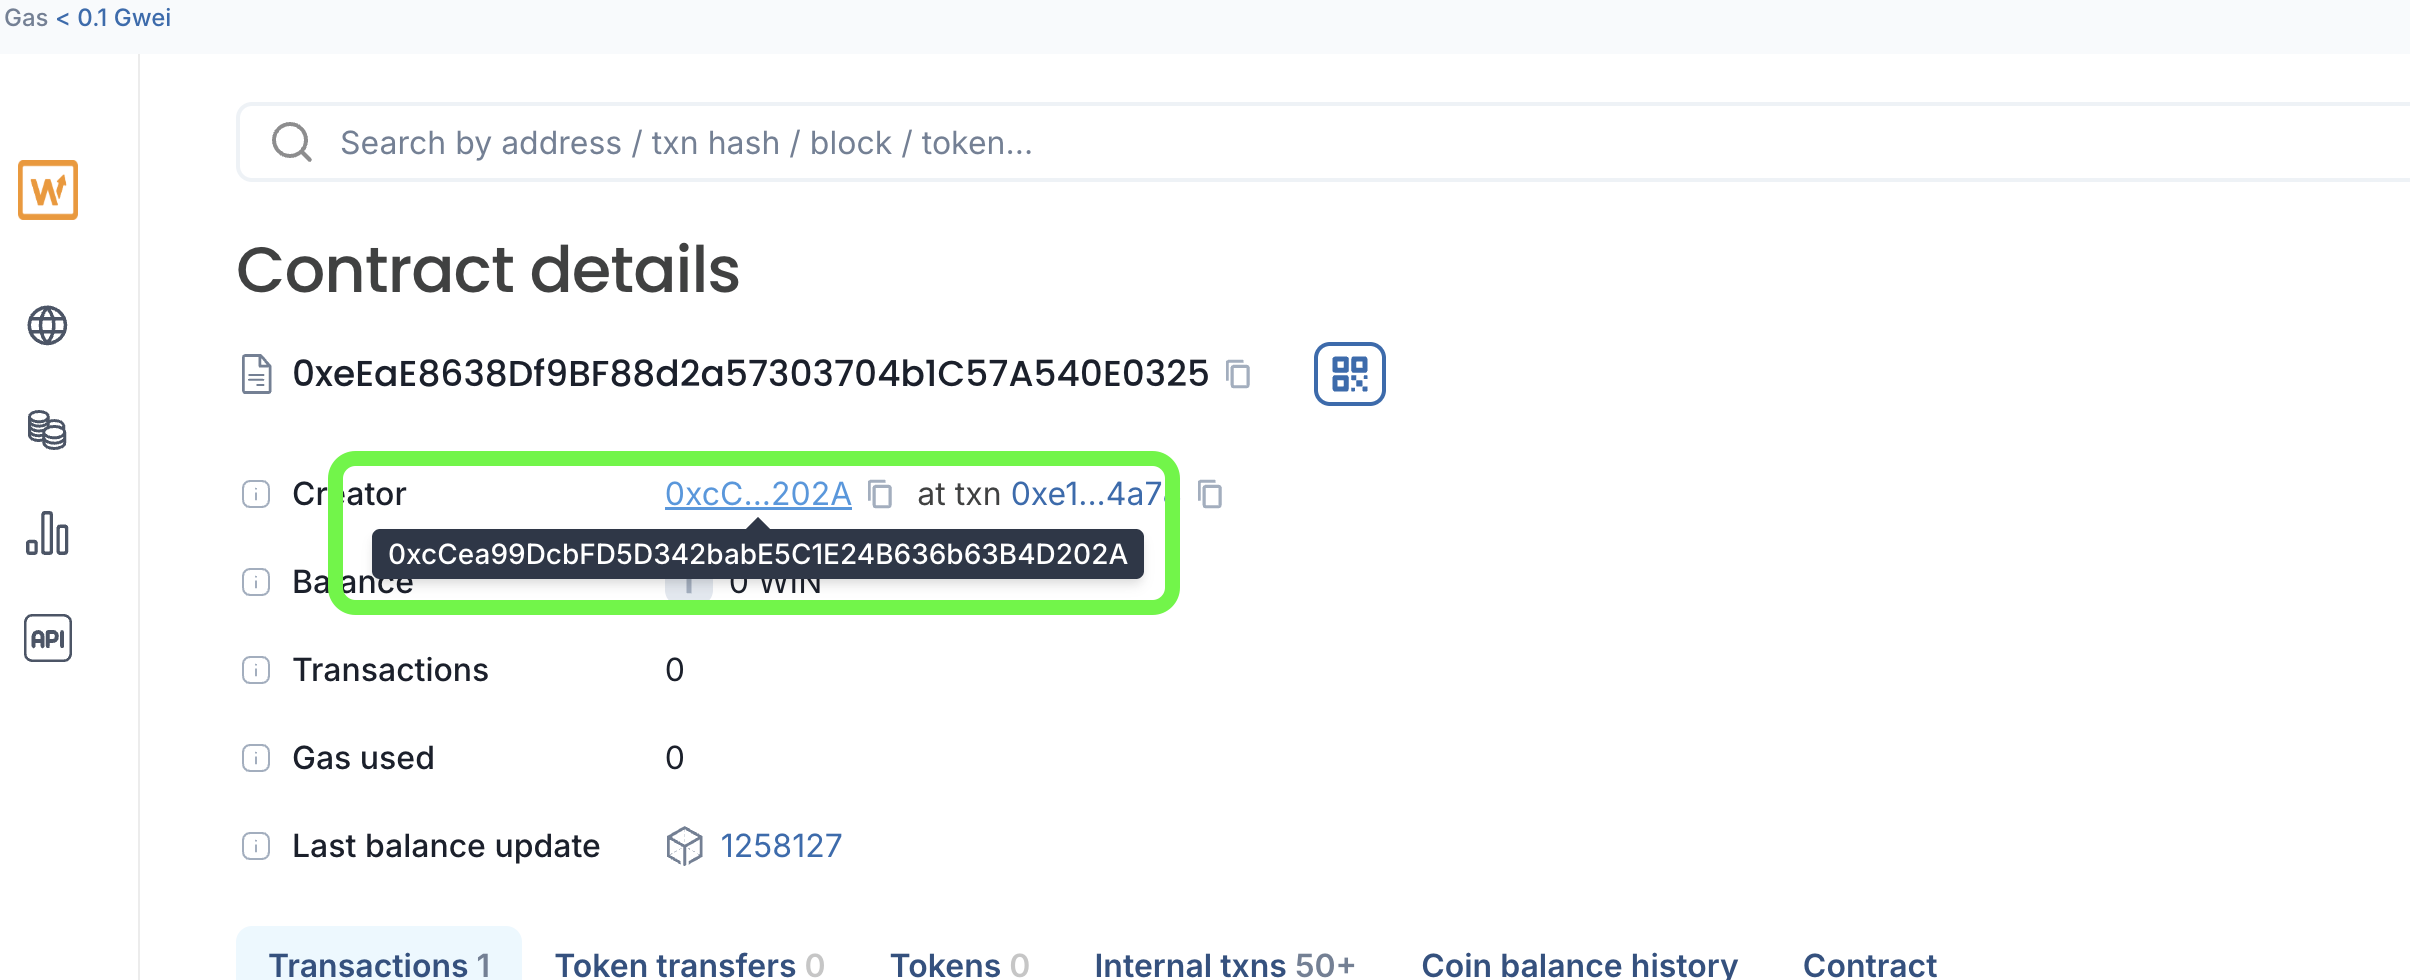The height and width of the screenshot is (980, 2410).
Task: Open the tokens coins icon in sidebar
Action: pos(47,430)
